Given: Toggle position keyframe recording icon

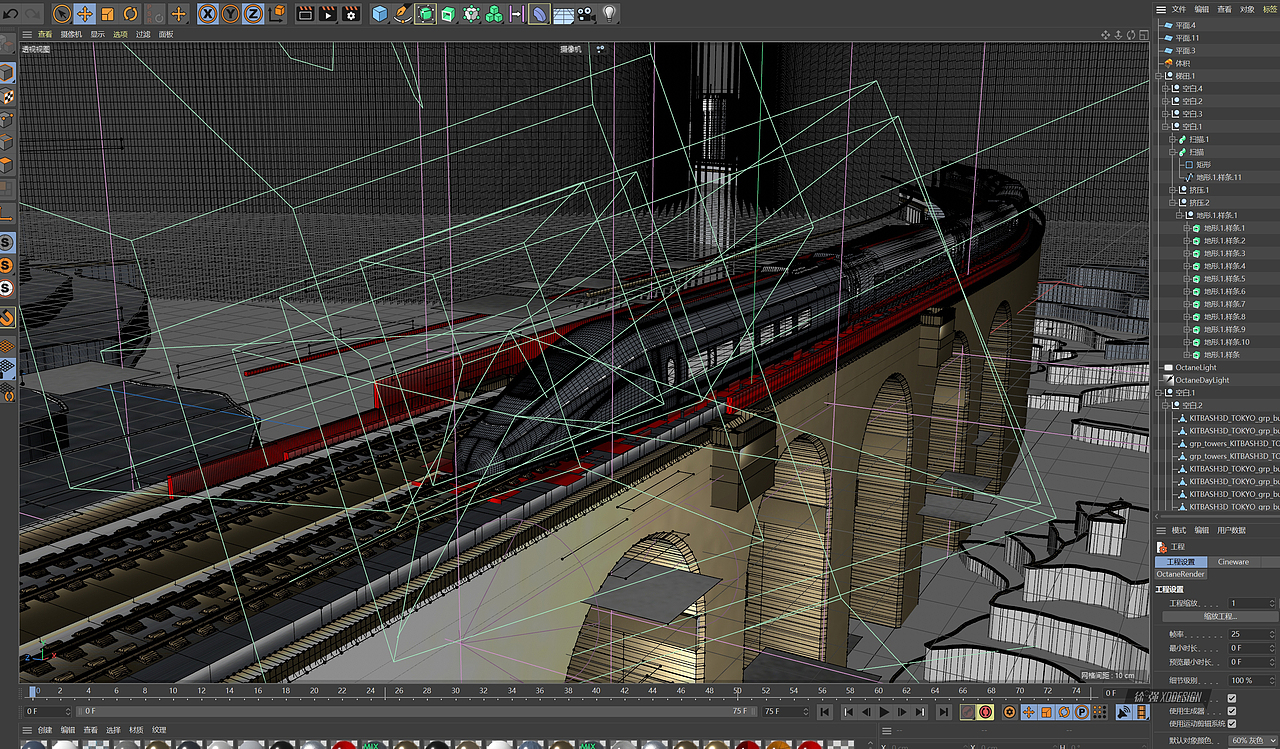Looking at the screenshot, I should 1028,712.
